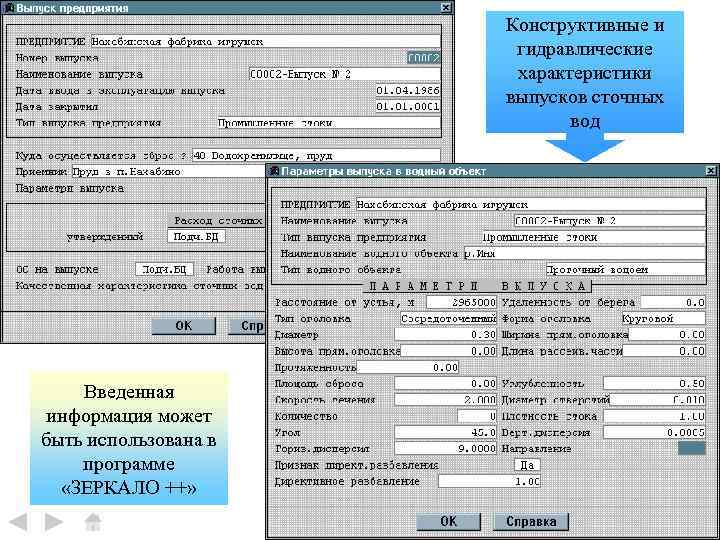Open Тип водного объекта field
This screenshot has width=720, height=540.
pyautogui.click(x=625, y=270)
